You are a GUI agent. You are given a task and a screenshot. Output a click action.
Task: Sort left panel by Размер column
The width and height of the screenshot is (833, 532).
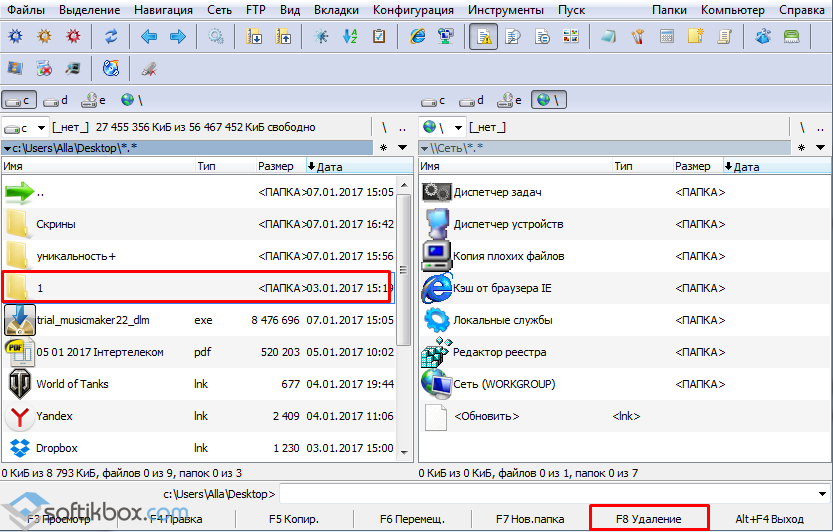[x=275, y=167]
